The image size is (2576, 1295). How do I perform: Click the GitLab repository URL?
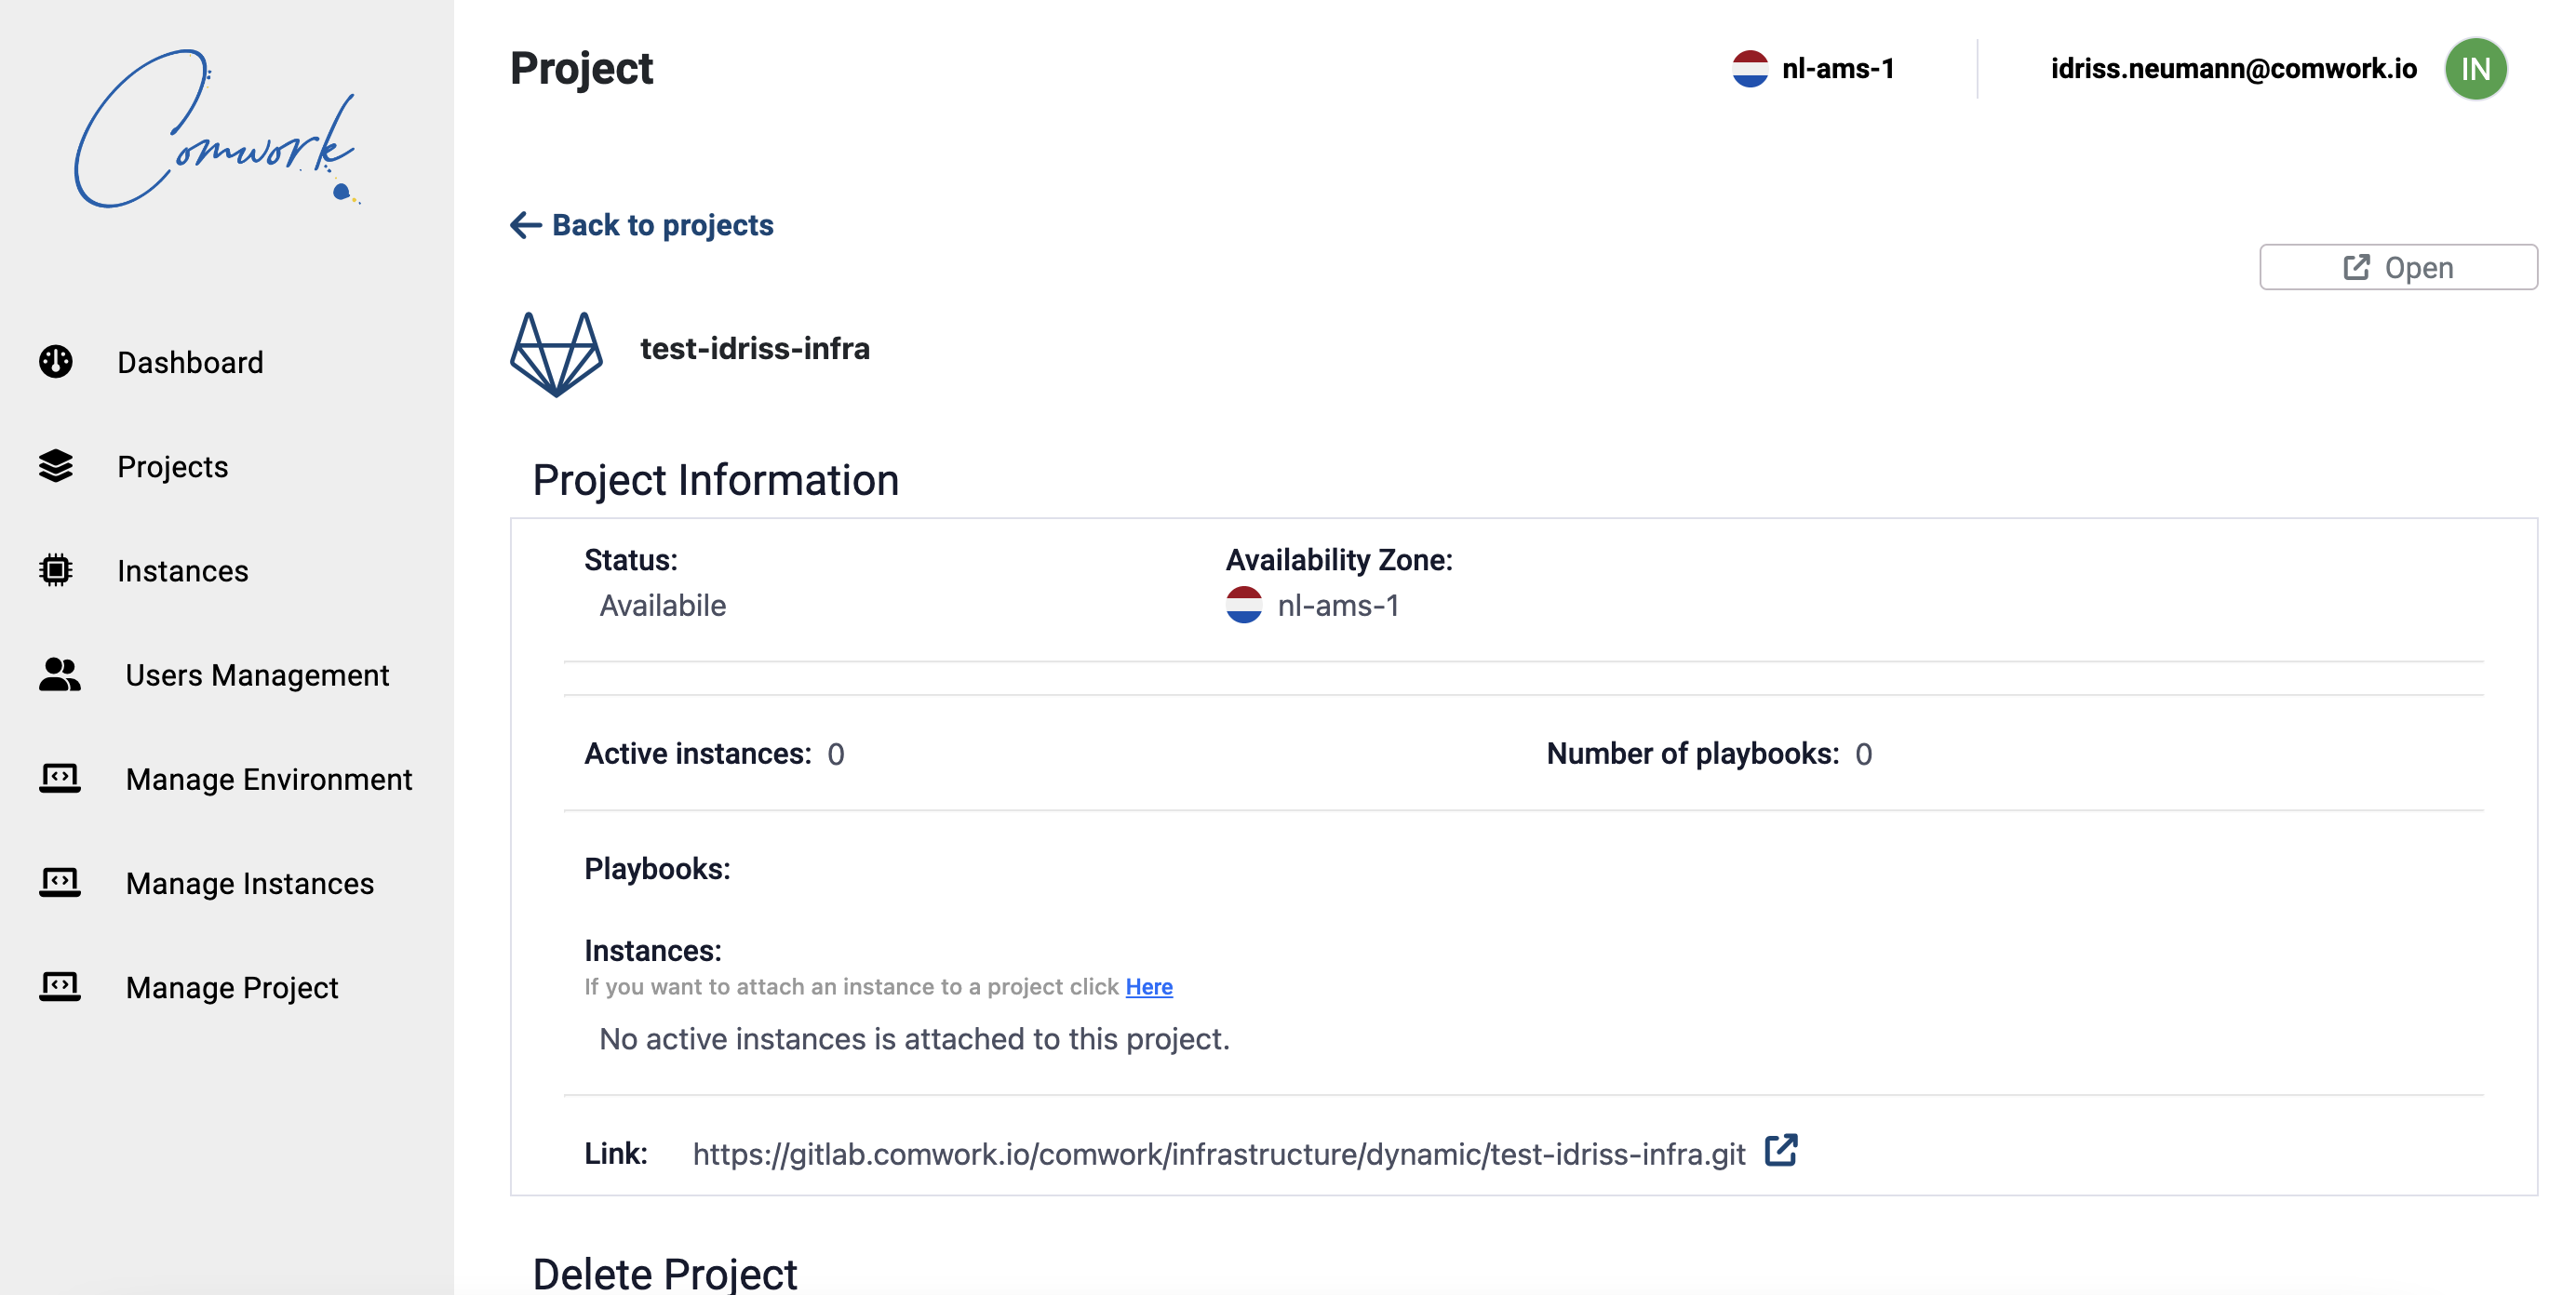click(1219, 1154)
